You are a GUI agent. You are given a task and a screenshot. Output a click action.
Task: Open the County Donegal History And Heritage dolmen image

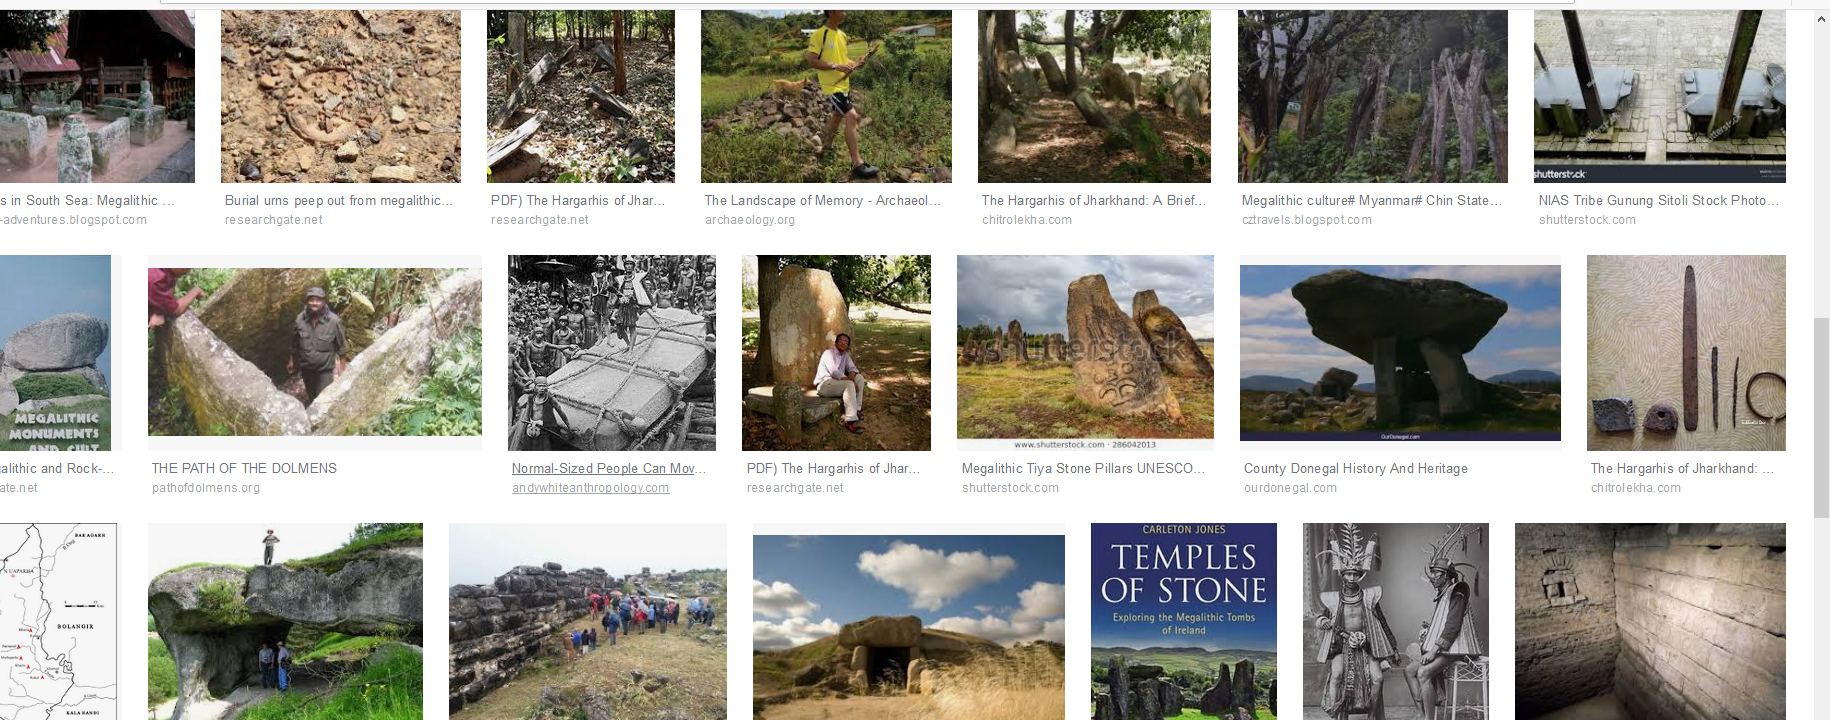pos(1400,353)
